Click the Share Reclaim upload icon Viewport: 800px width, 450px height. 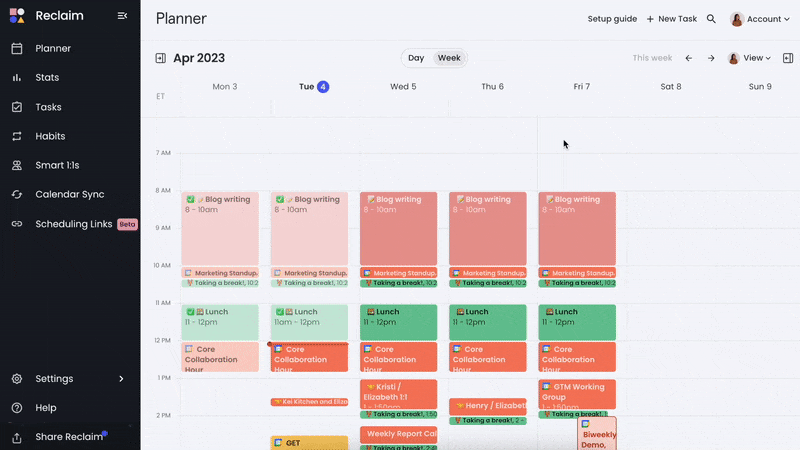coord(17,438)
